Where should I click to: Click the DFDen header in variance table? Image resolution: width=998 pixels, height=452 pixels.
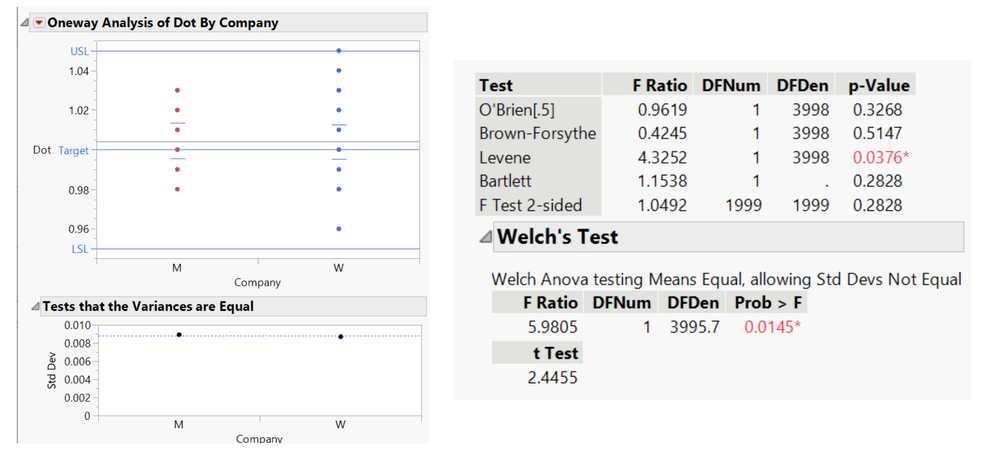[x=801, y=85]
